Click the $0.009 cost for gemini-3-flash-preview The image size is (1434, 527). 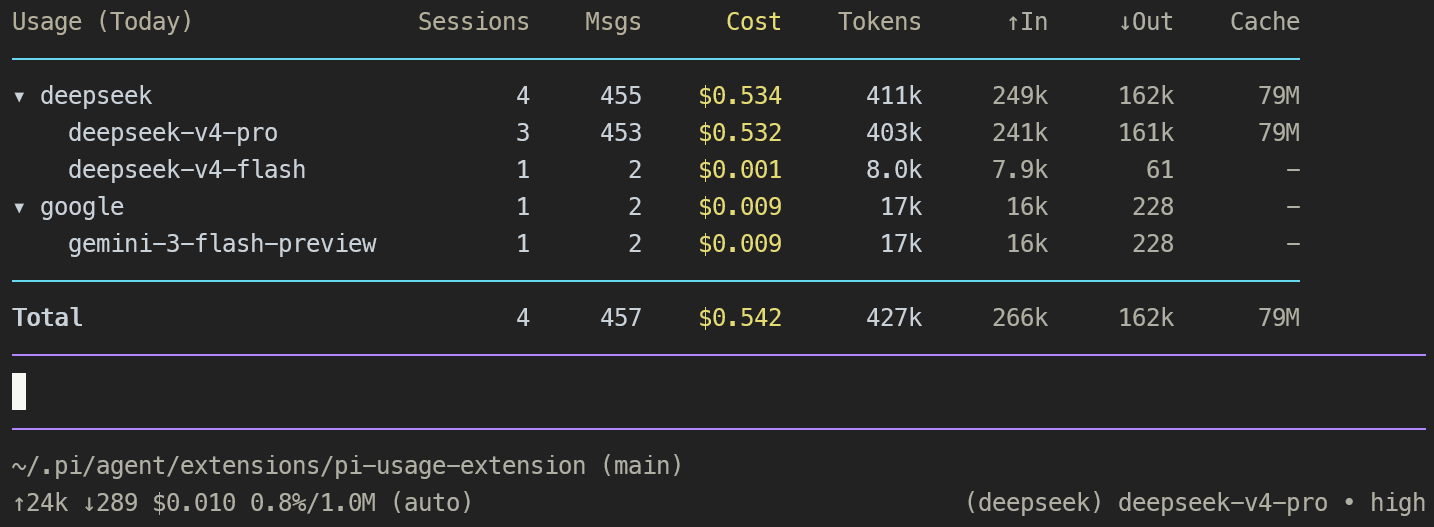(x=740, y=244)
